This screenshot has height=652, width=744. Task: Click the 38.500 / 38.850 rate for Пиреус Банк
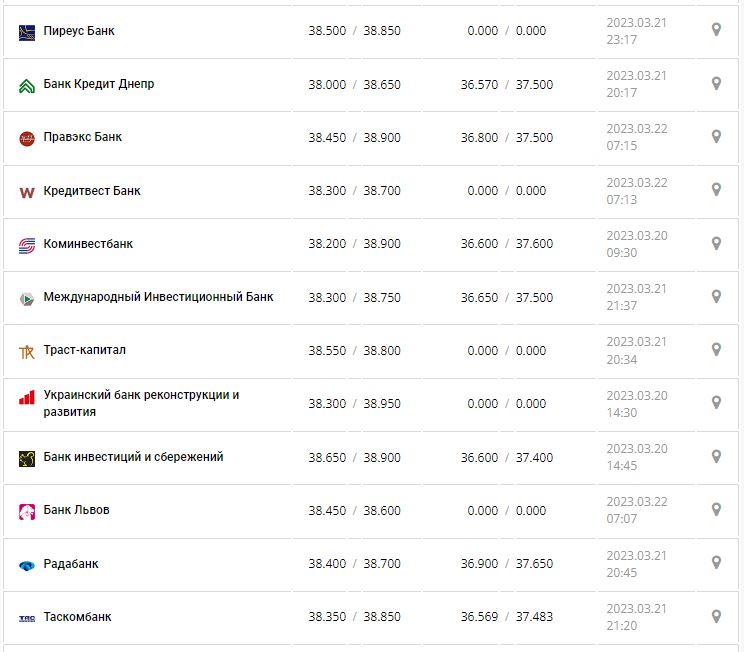point(354,31)
